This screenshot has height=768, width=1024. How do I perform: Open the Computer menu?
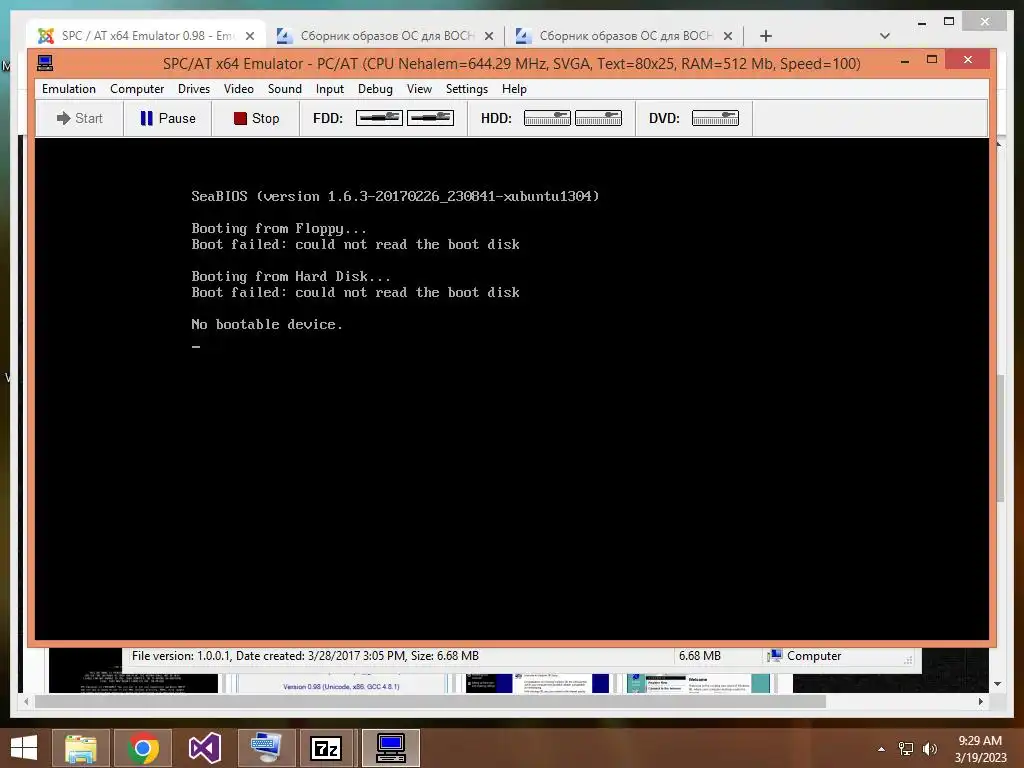[x=136, y=89]
